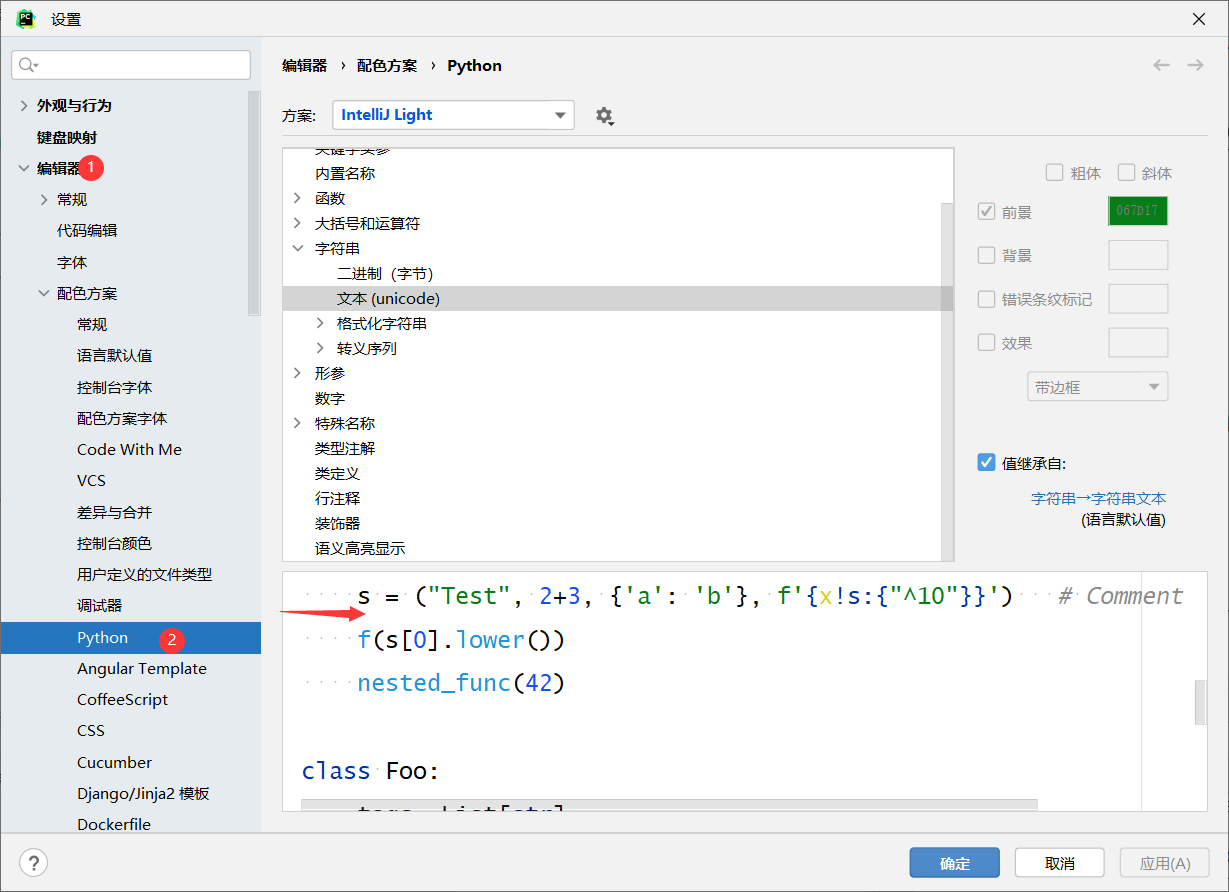This screenshot has height=892, width=1229.
Task: Select 用户定义的文件类型 in sidebar
Action: [145, 574]
